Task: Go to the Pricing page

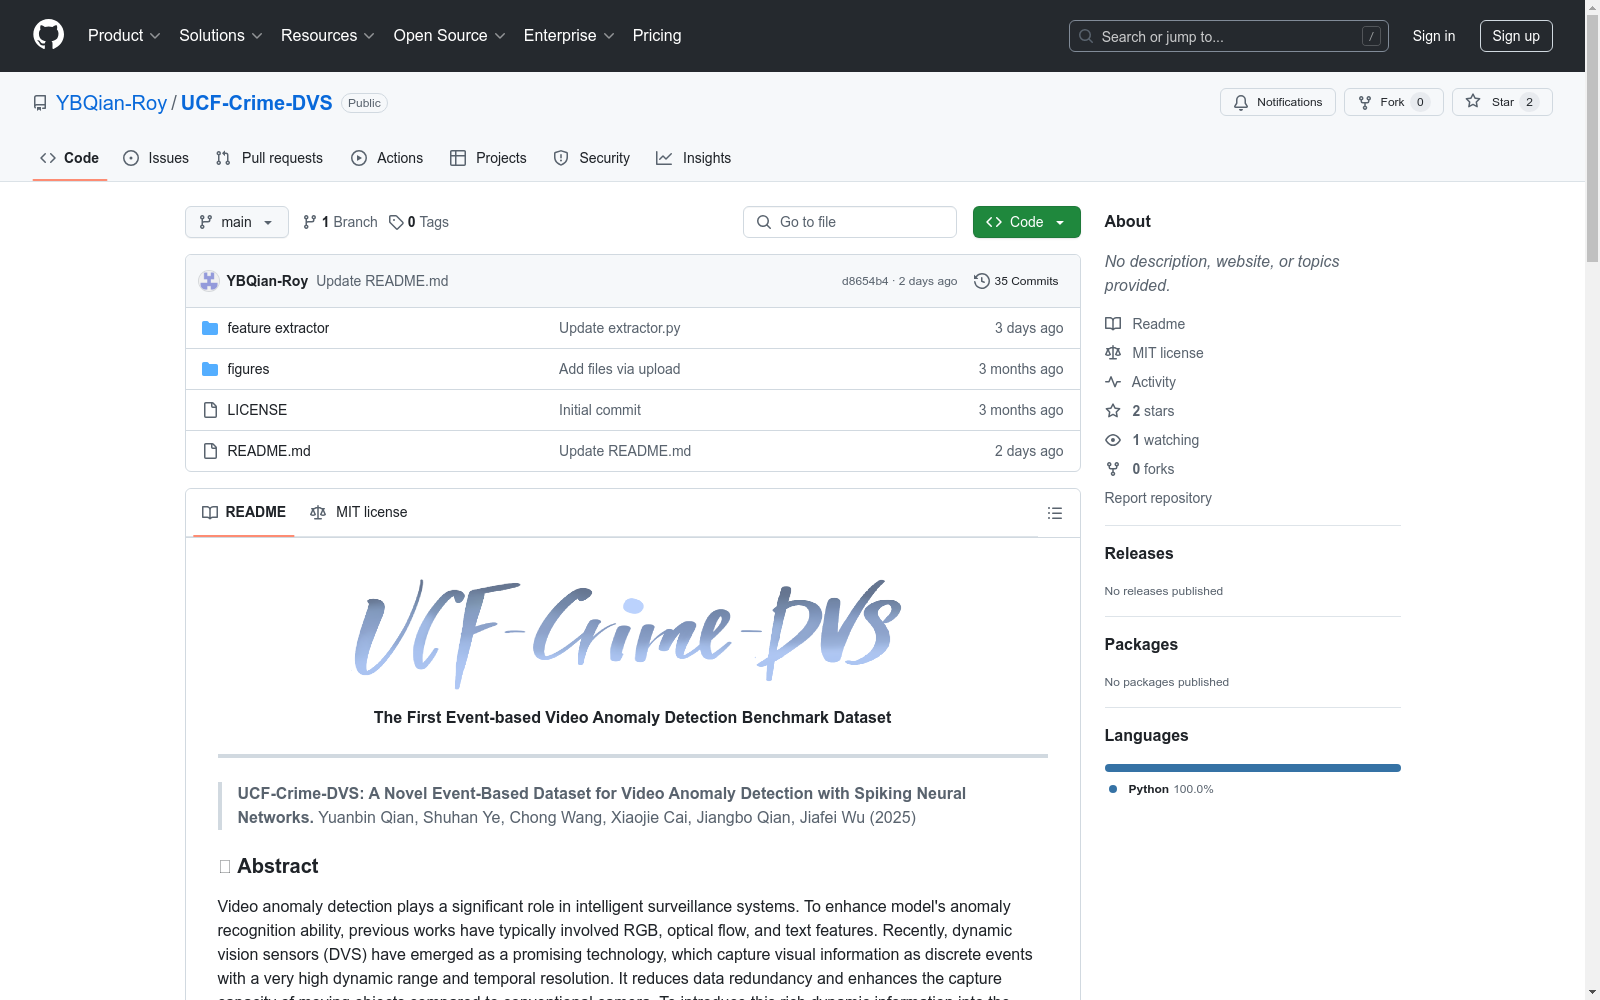Action: click(x=657, y=36)
